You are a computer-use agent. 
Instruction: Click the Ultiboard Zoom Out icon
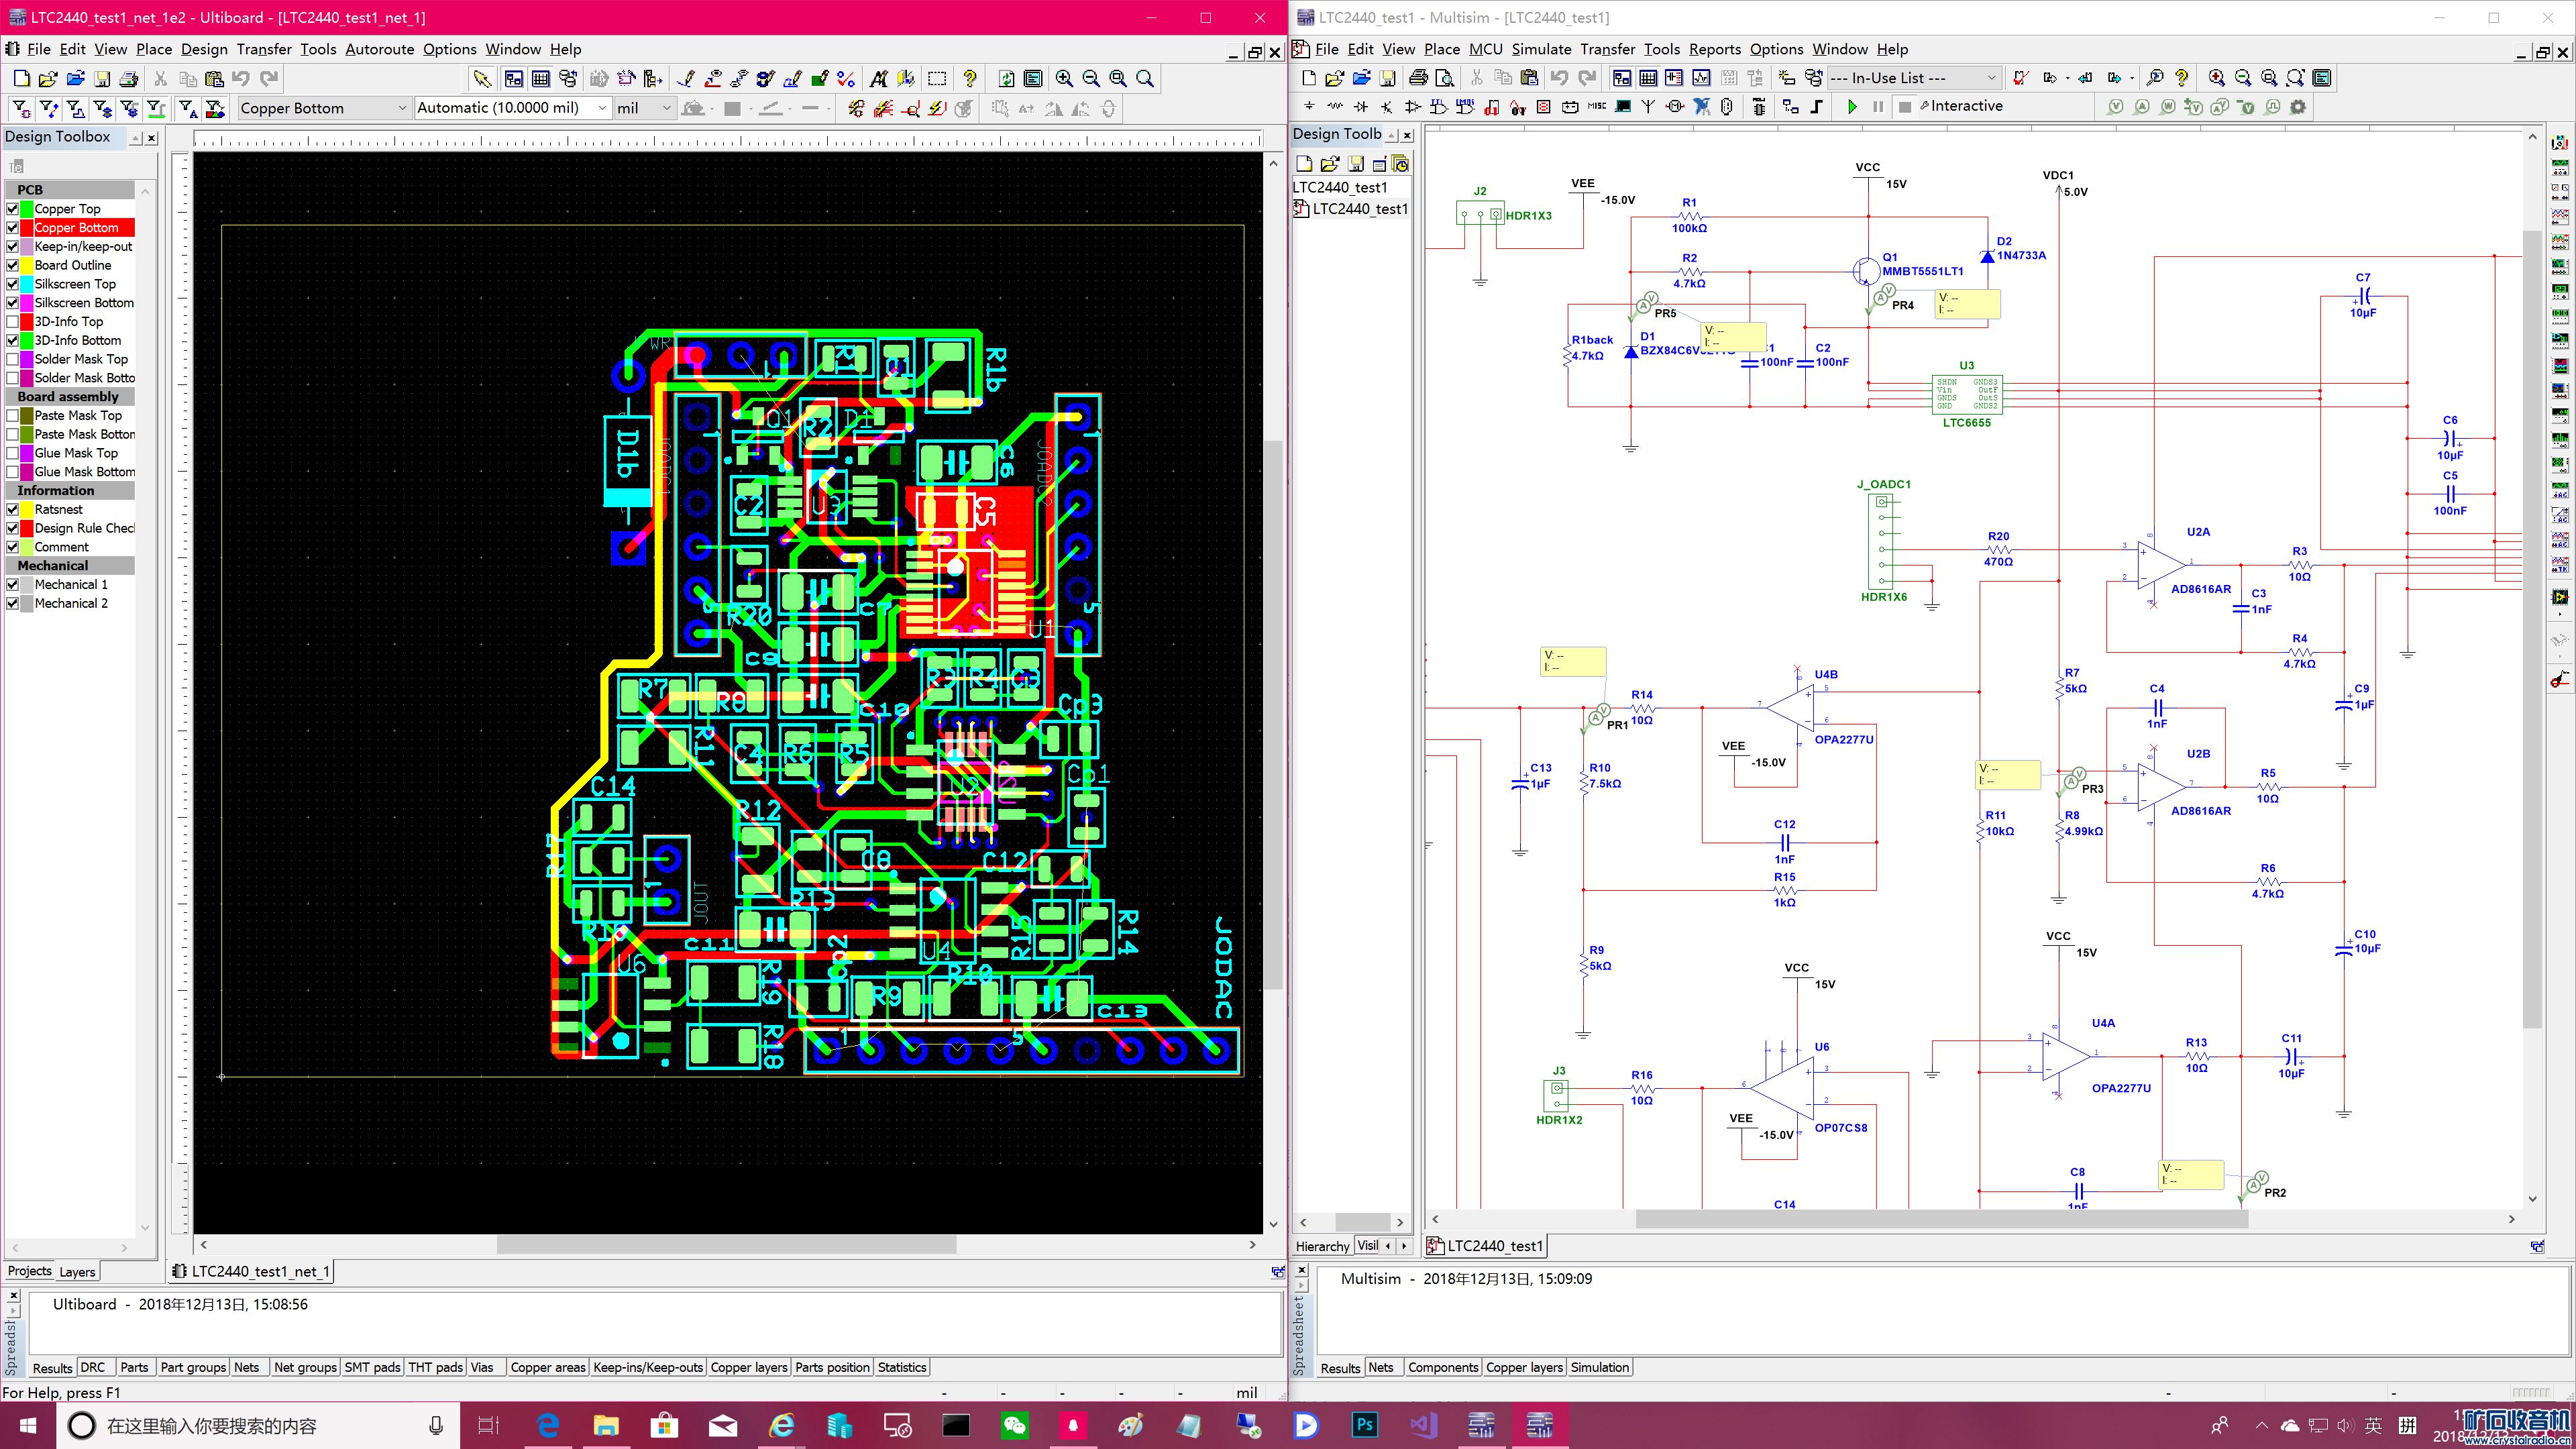(1091, 79)
